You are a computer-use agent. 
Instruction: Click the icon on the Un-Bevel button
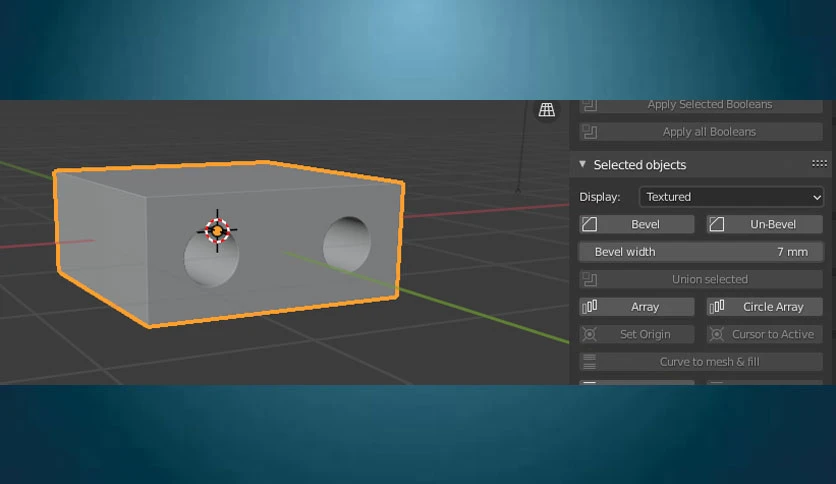(x=717, y=224)
